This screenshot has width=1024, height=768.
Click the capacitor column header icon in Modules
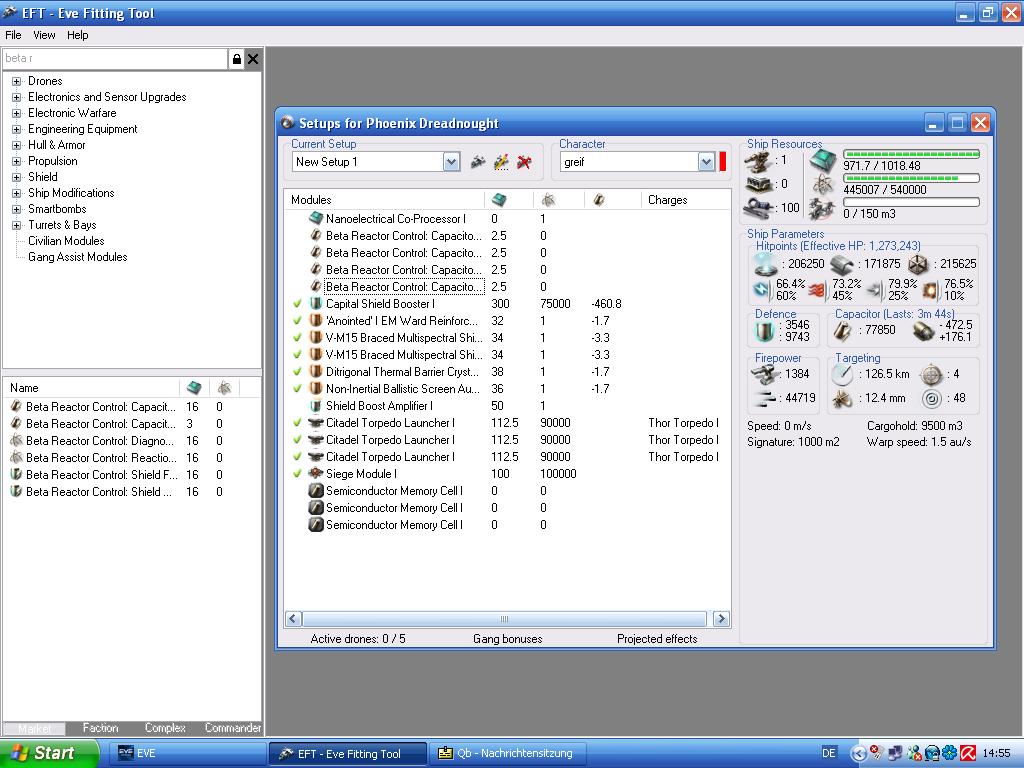599,199
